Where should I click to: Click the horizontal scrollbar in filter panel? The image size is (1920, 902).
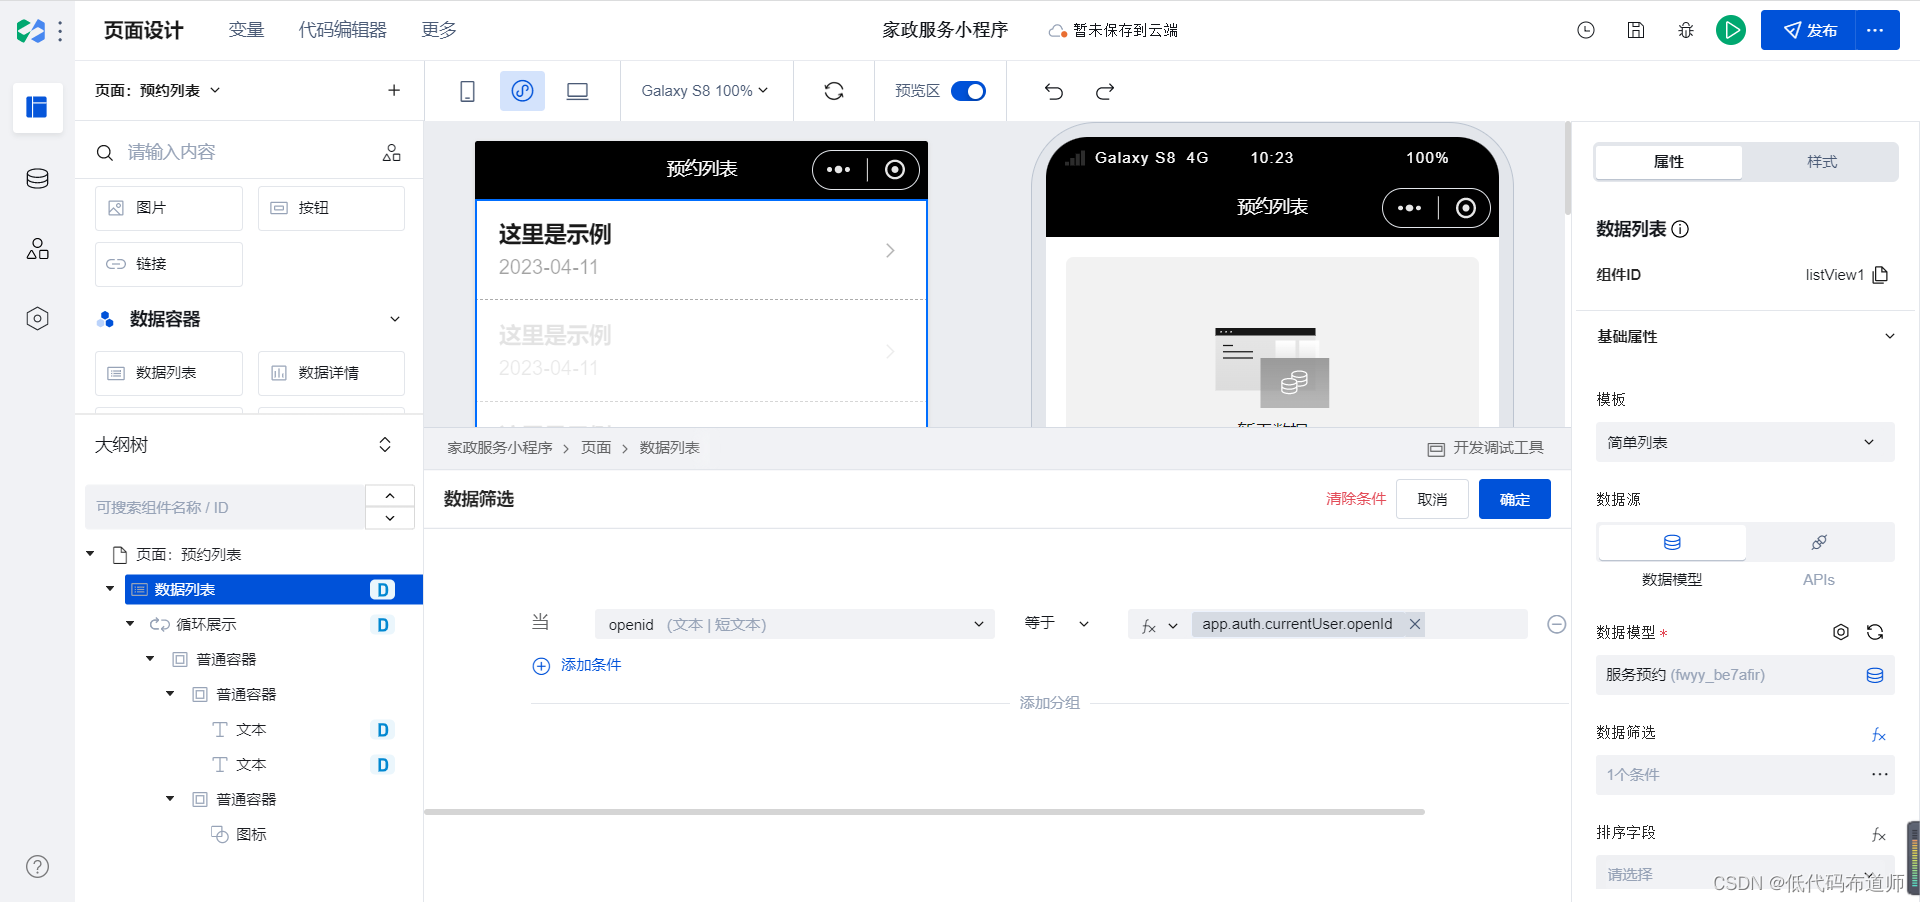pyautogui.click(x=924, y=812)
